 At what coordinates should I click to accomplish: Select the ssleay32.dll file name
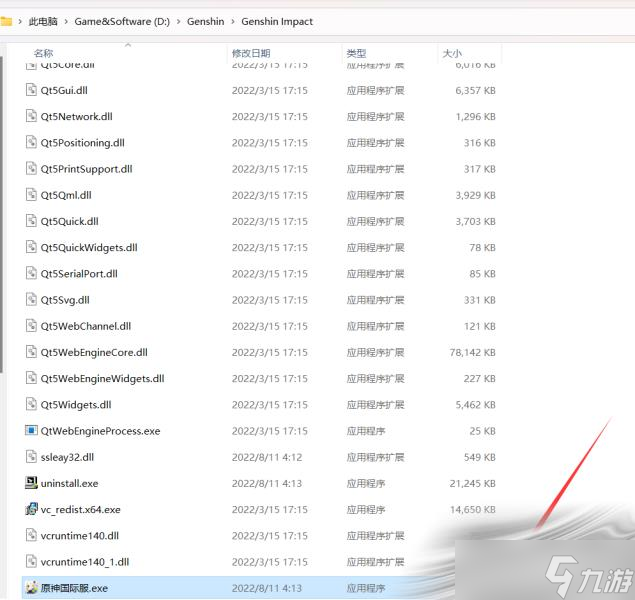click(x=67, y=457)
